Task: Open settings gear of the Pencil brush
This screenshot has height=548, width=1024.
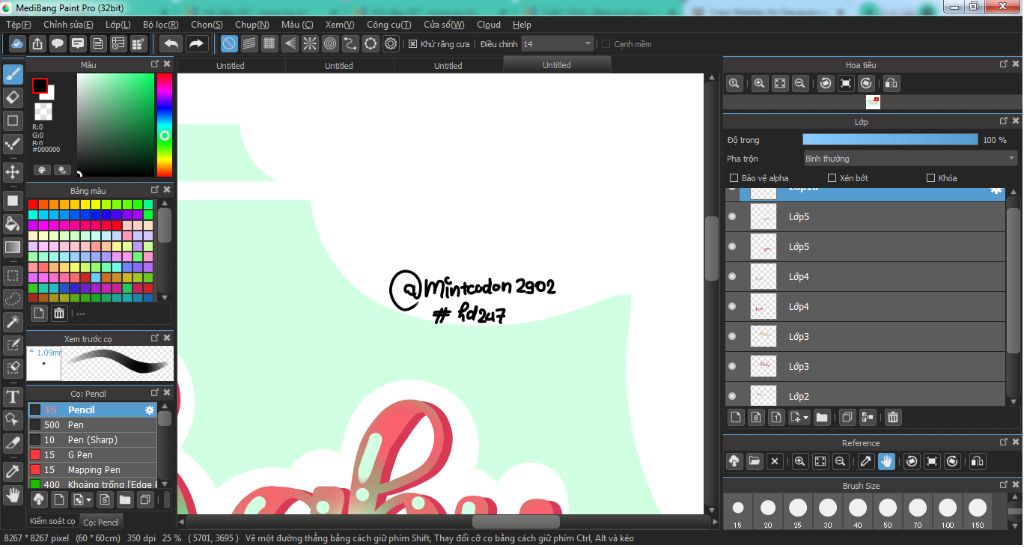Action: (150, 410)
